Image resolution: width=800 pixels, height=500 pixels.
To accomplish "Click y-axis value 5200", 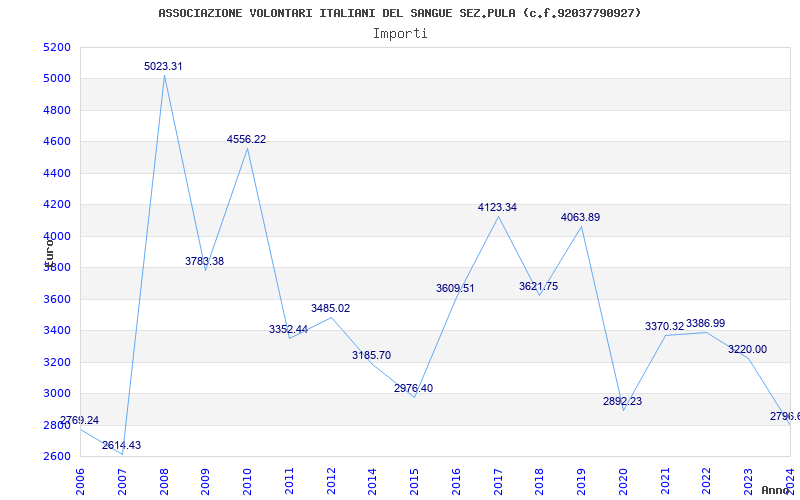I will tap(57, 47).
